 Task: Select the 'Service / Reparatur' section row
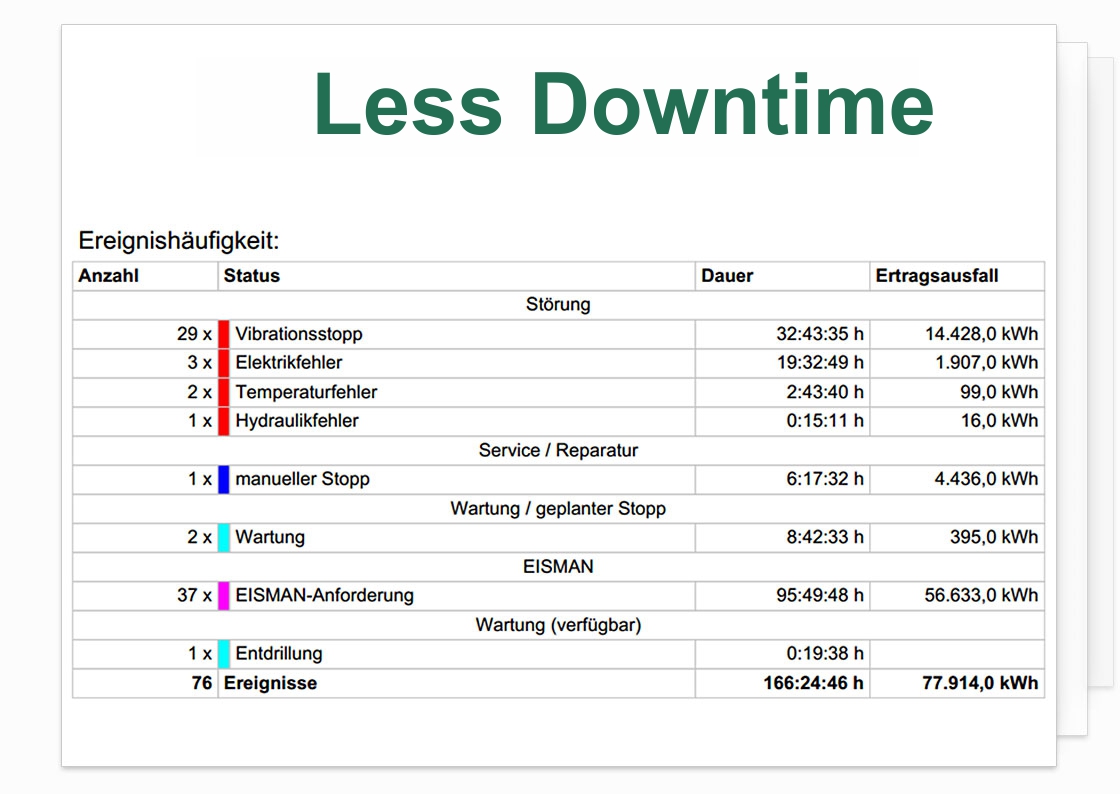coord(558,451)
